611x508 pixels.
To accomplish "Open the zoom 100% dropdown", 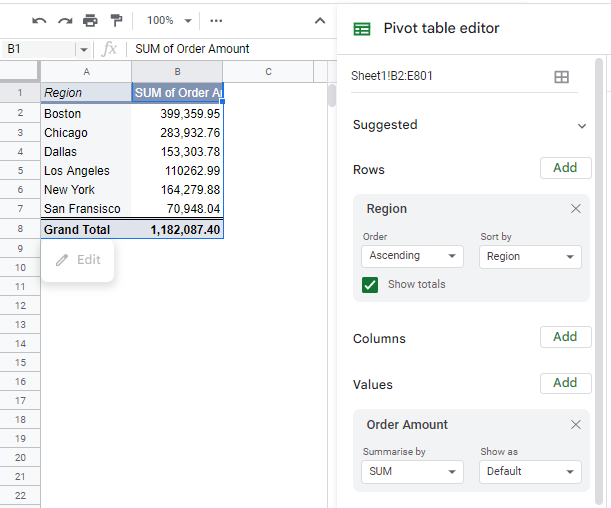I will tap(168, 20).
